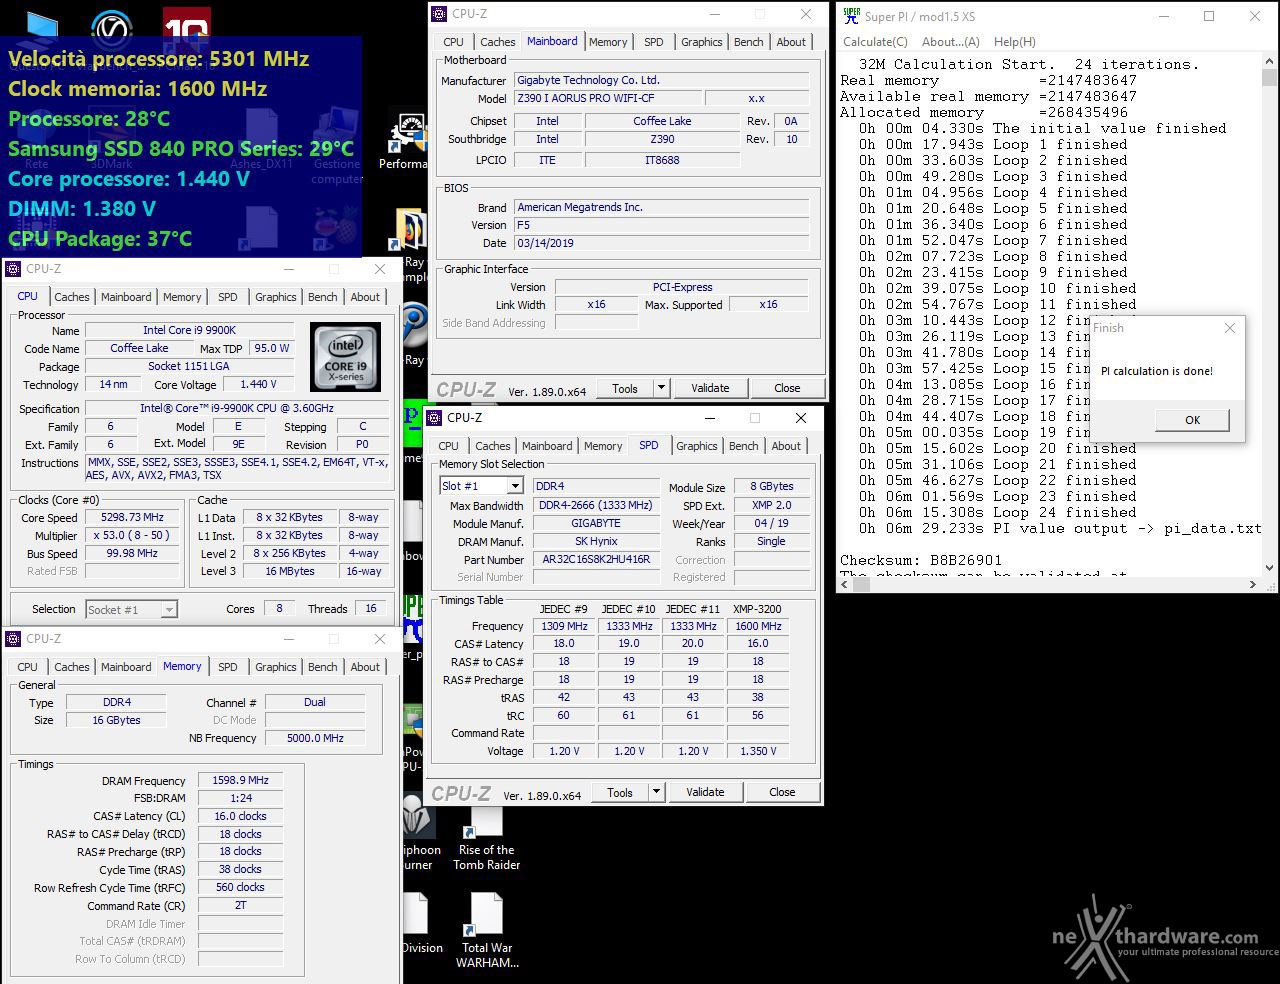Select SPD tab in CPU tab window
Screen dimensions: 1280x984
tap(228, 297)
